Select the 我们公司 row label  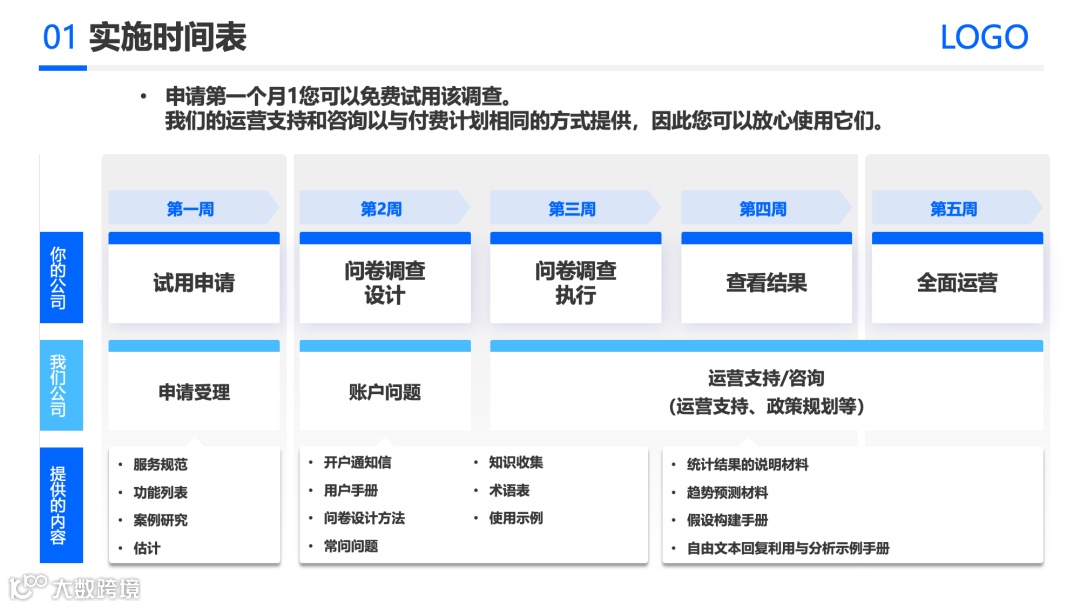point(61,386)
